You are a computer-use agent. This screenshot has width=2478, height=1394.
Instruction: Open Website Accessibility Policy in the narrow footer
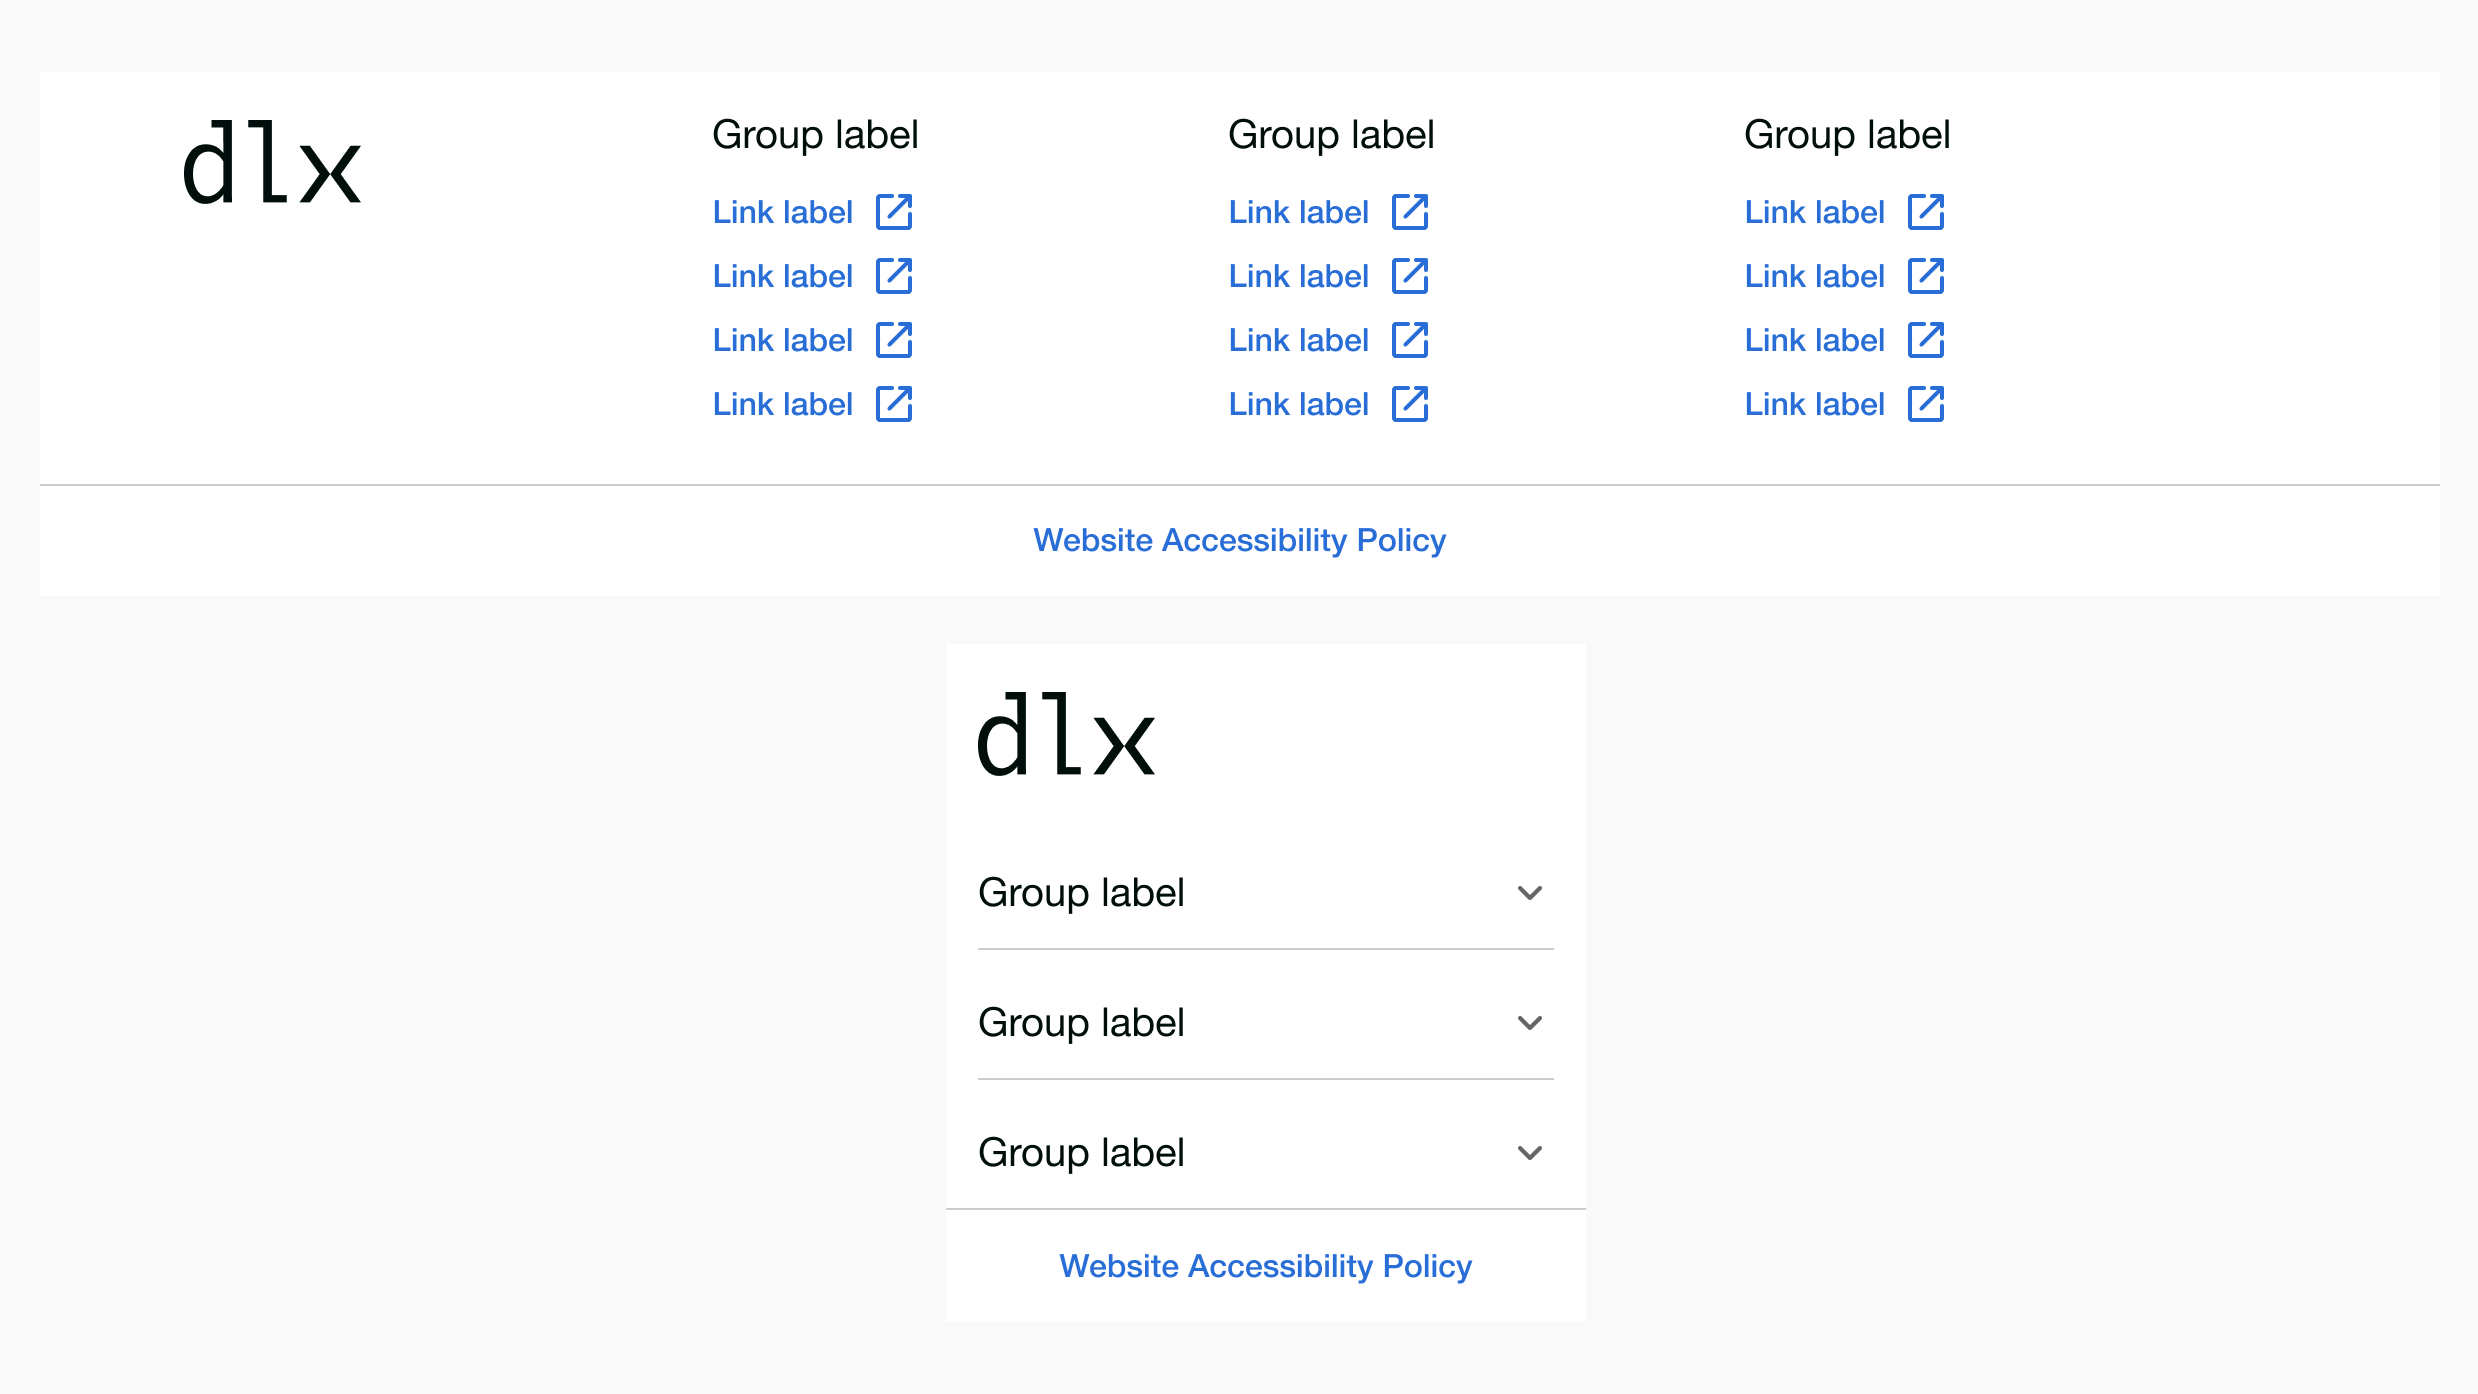click(x=1265, y=1266)
